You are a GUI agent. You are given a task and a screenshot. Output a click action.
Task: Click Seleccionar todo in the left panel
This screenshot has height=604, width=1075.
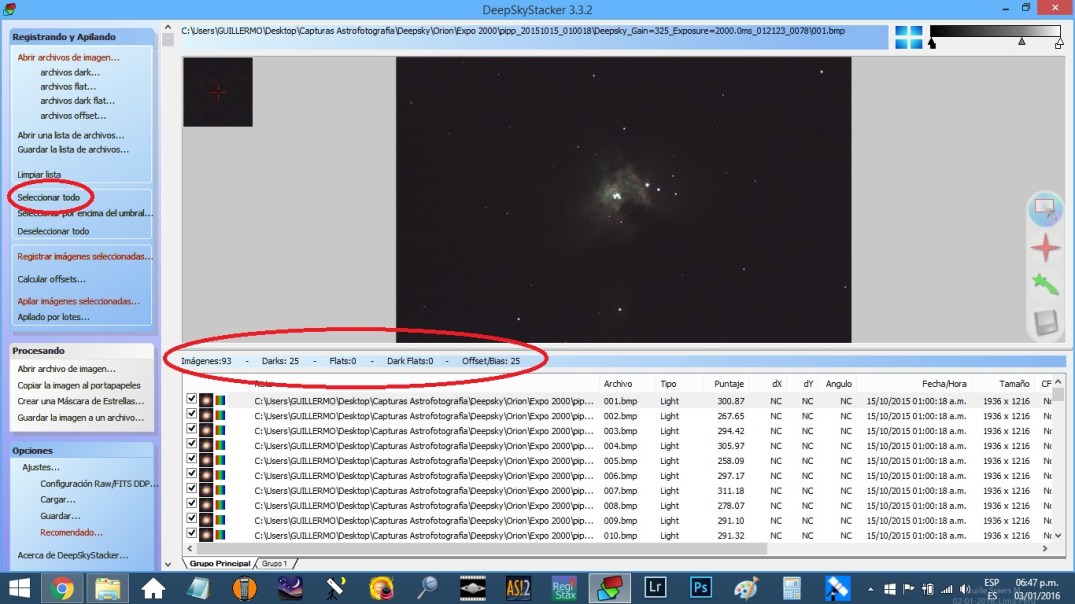coord(47,197)
